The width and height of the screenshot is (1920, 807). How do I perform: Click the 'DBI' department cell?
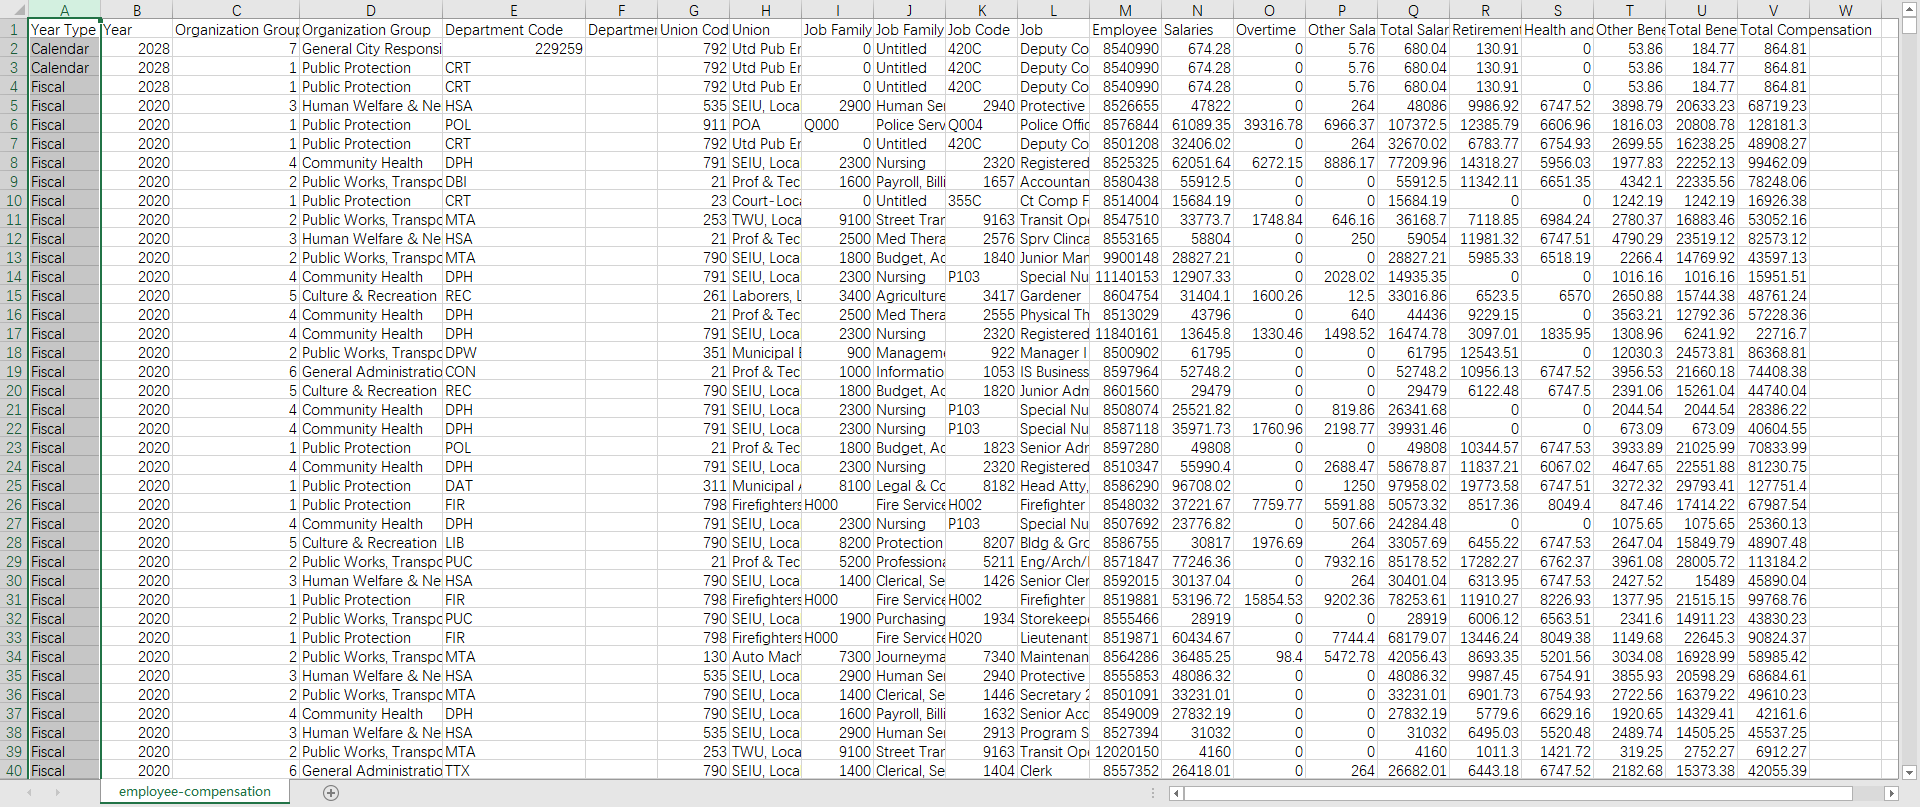pos(514,182)
